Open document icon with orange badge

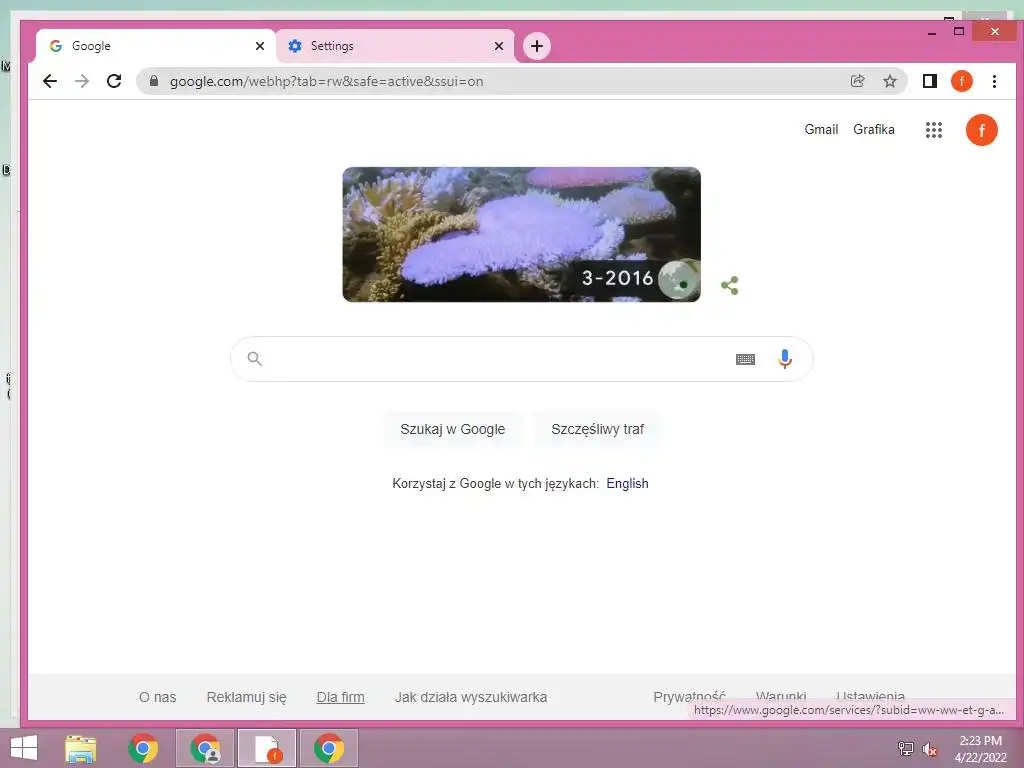tap(267, 748)
